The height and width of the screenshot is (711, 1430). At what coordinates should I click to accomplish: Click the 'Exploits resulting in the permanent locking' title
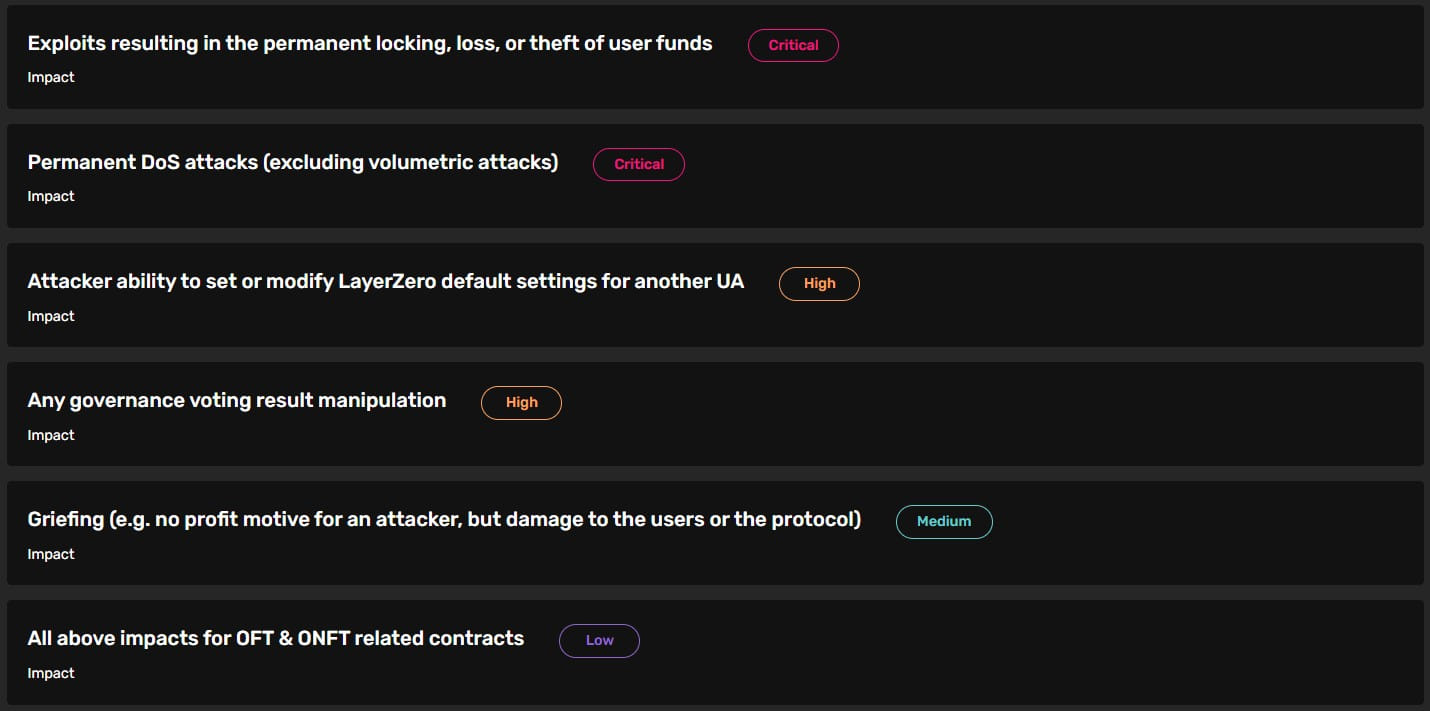click(370, 44)
